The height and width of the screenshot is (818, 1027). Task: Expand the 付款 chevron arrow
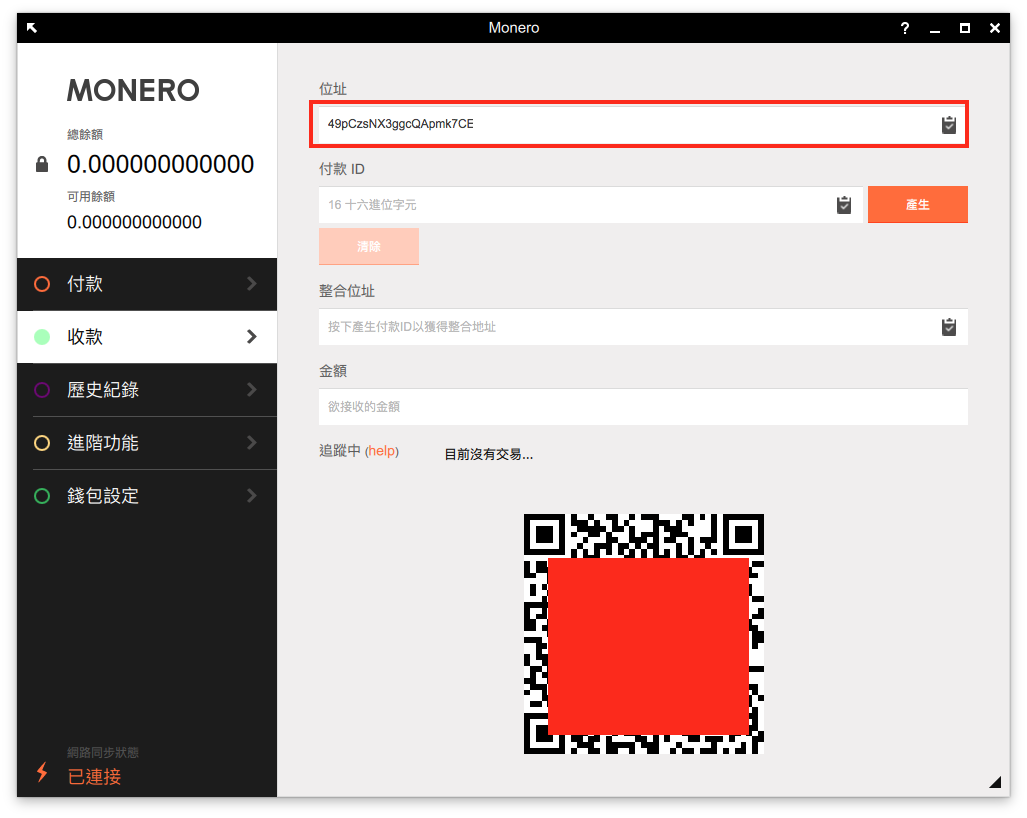(x=252, y=284)
